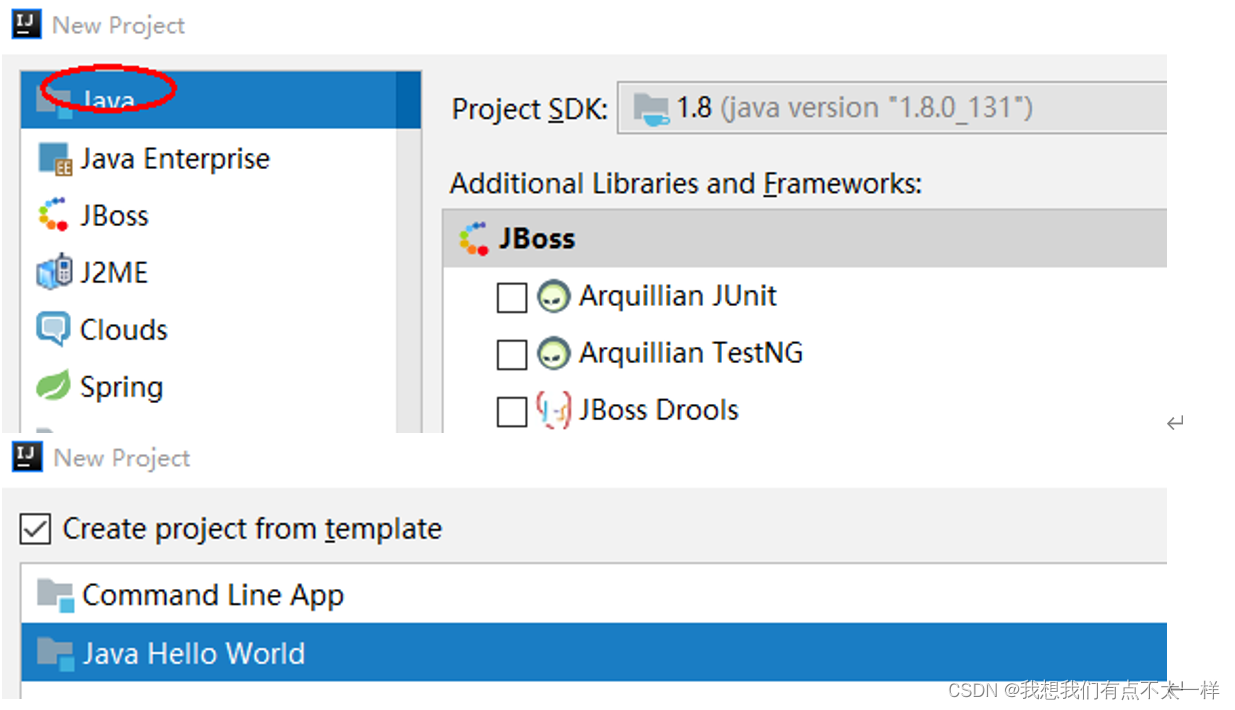Click the project type list scrollbar
This screenshot has height=710, width=1235.
(x=409, y=252)
